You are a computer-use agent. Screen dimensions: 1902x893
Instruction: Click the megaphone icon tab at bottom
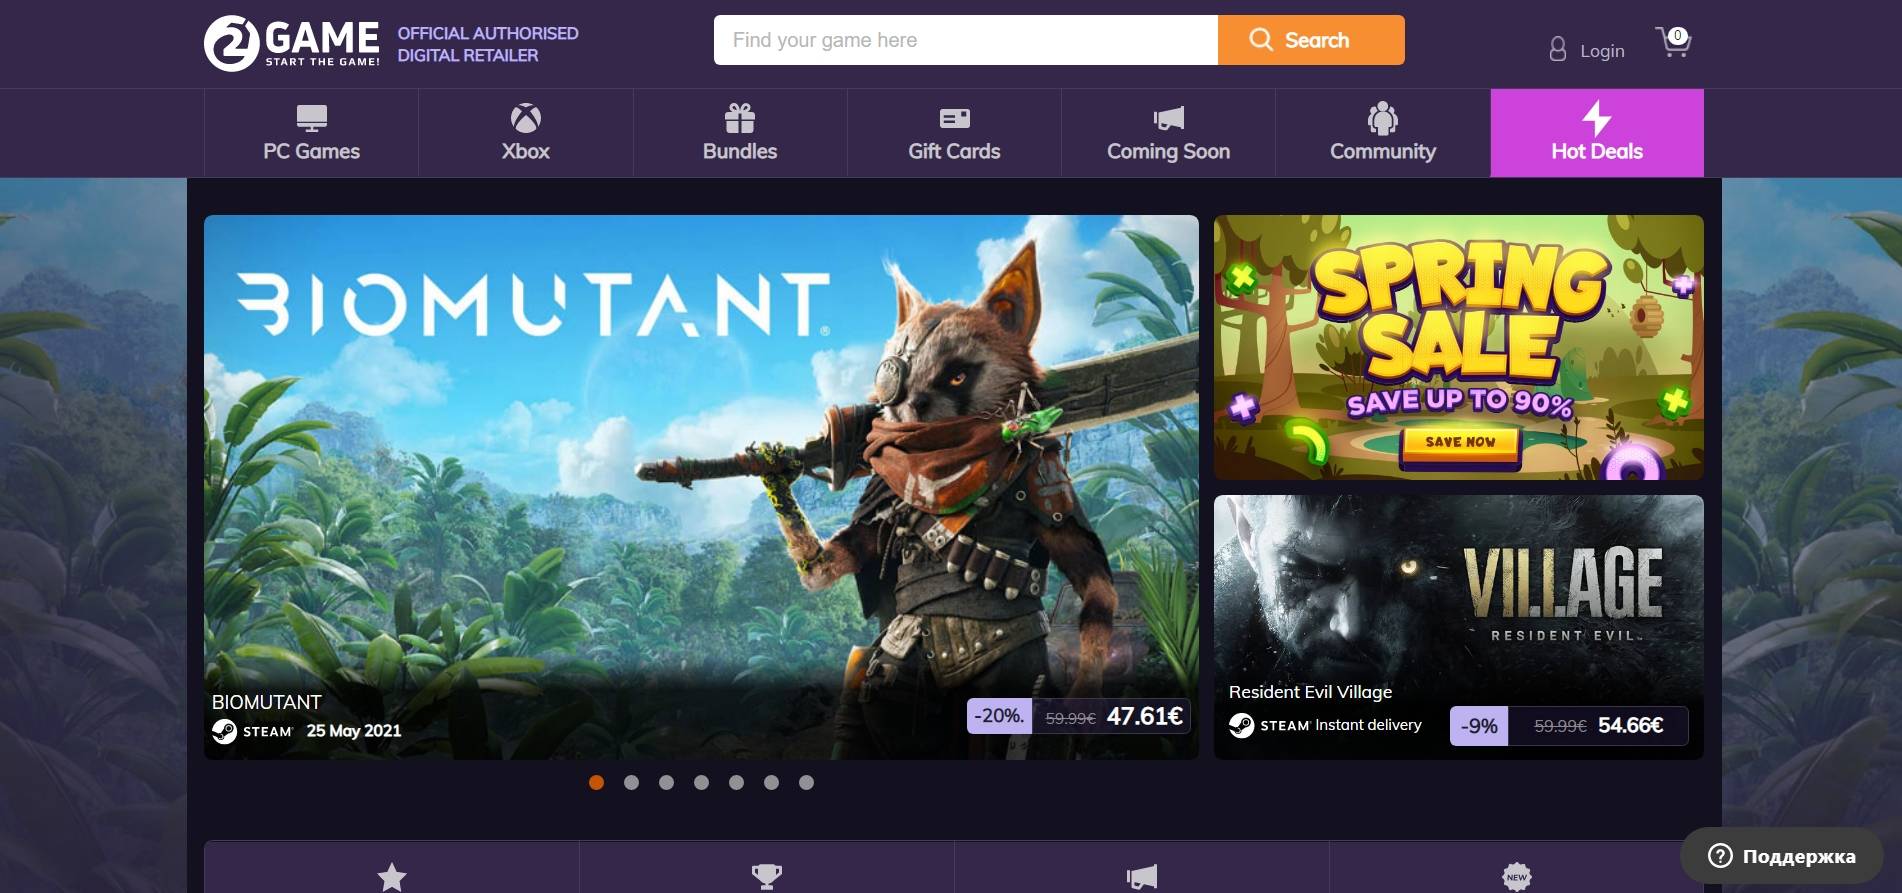point(1142,877)
